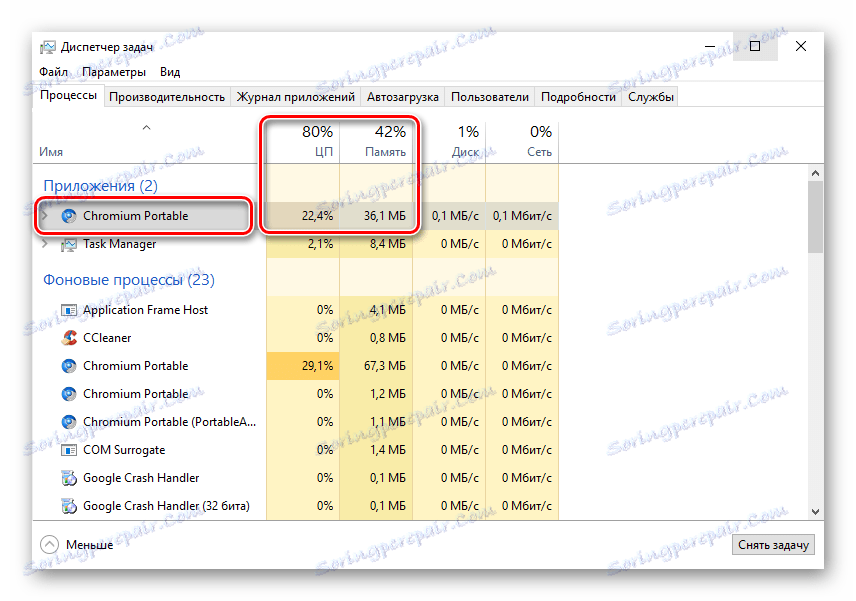Screen dimensions: 856x601
Task: Click the 1,4 МБ memory cell
Action: [376, 450]
